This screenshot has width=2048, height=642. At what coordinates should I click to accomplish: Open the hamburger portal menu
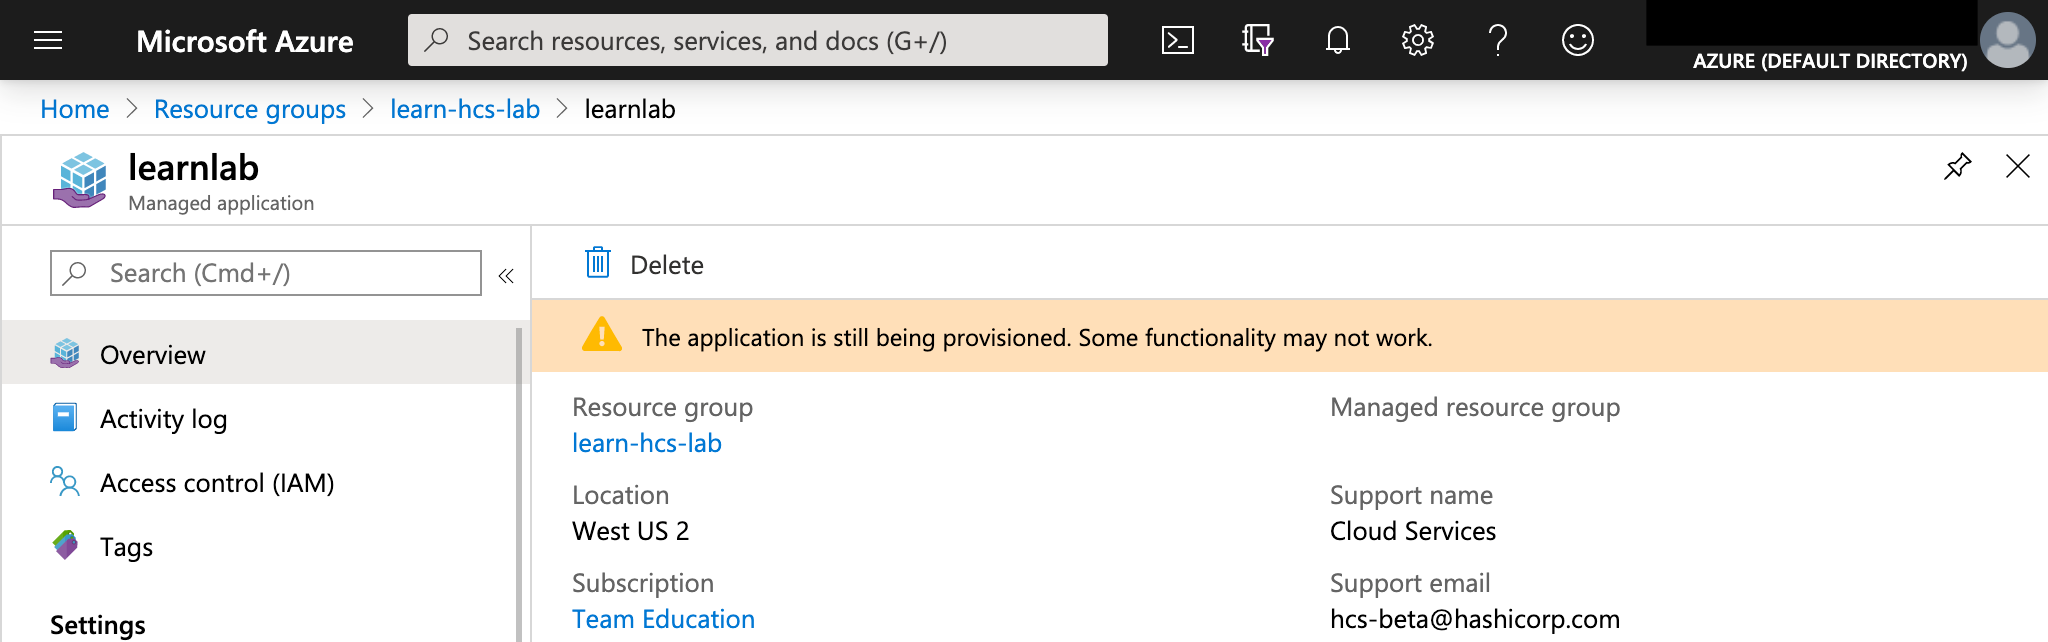pos(48,40)
